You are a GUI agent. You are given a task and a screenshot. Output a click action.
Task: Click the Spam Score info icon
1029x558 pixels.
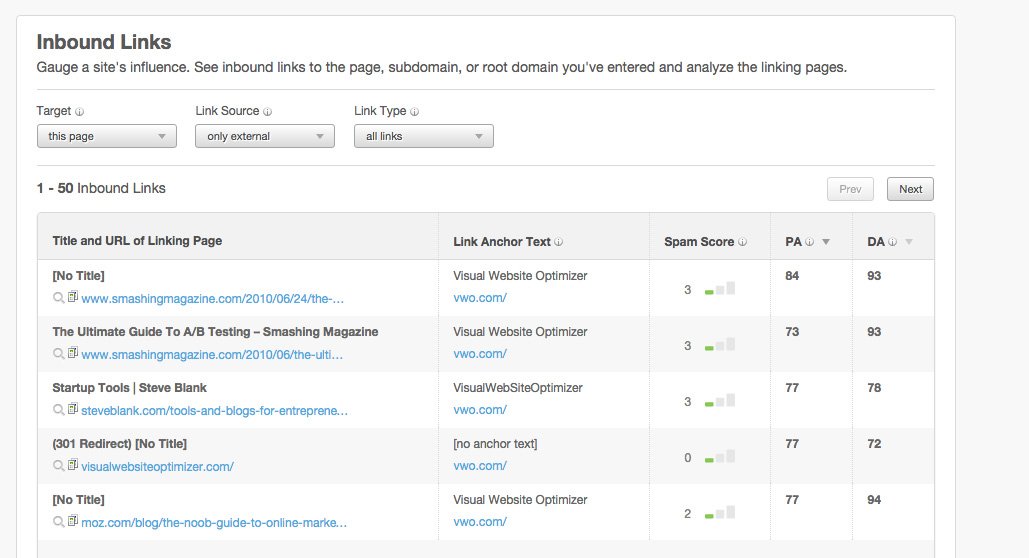pos(742,242)
